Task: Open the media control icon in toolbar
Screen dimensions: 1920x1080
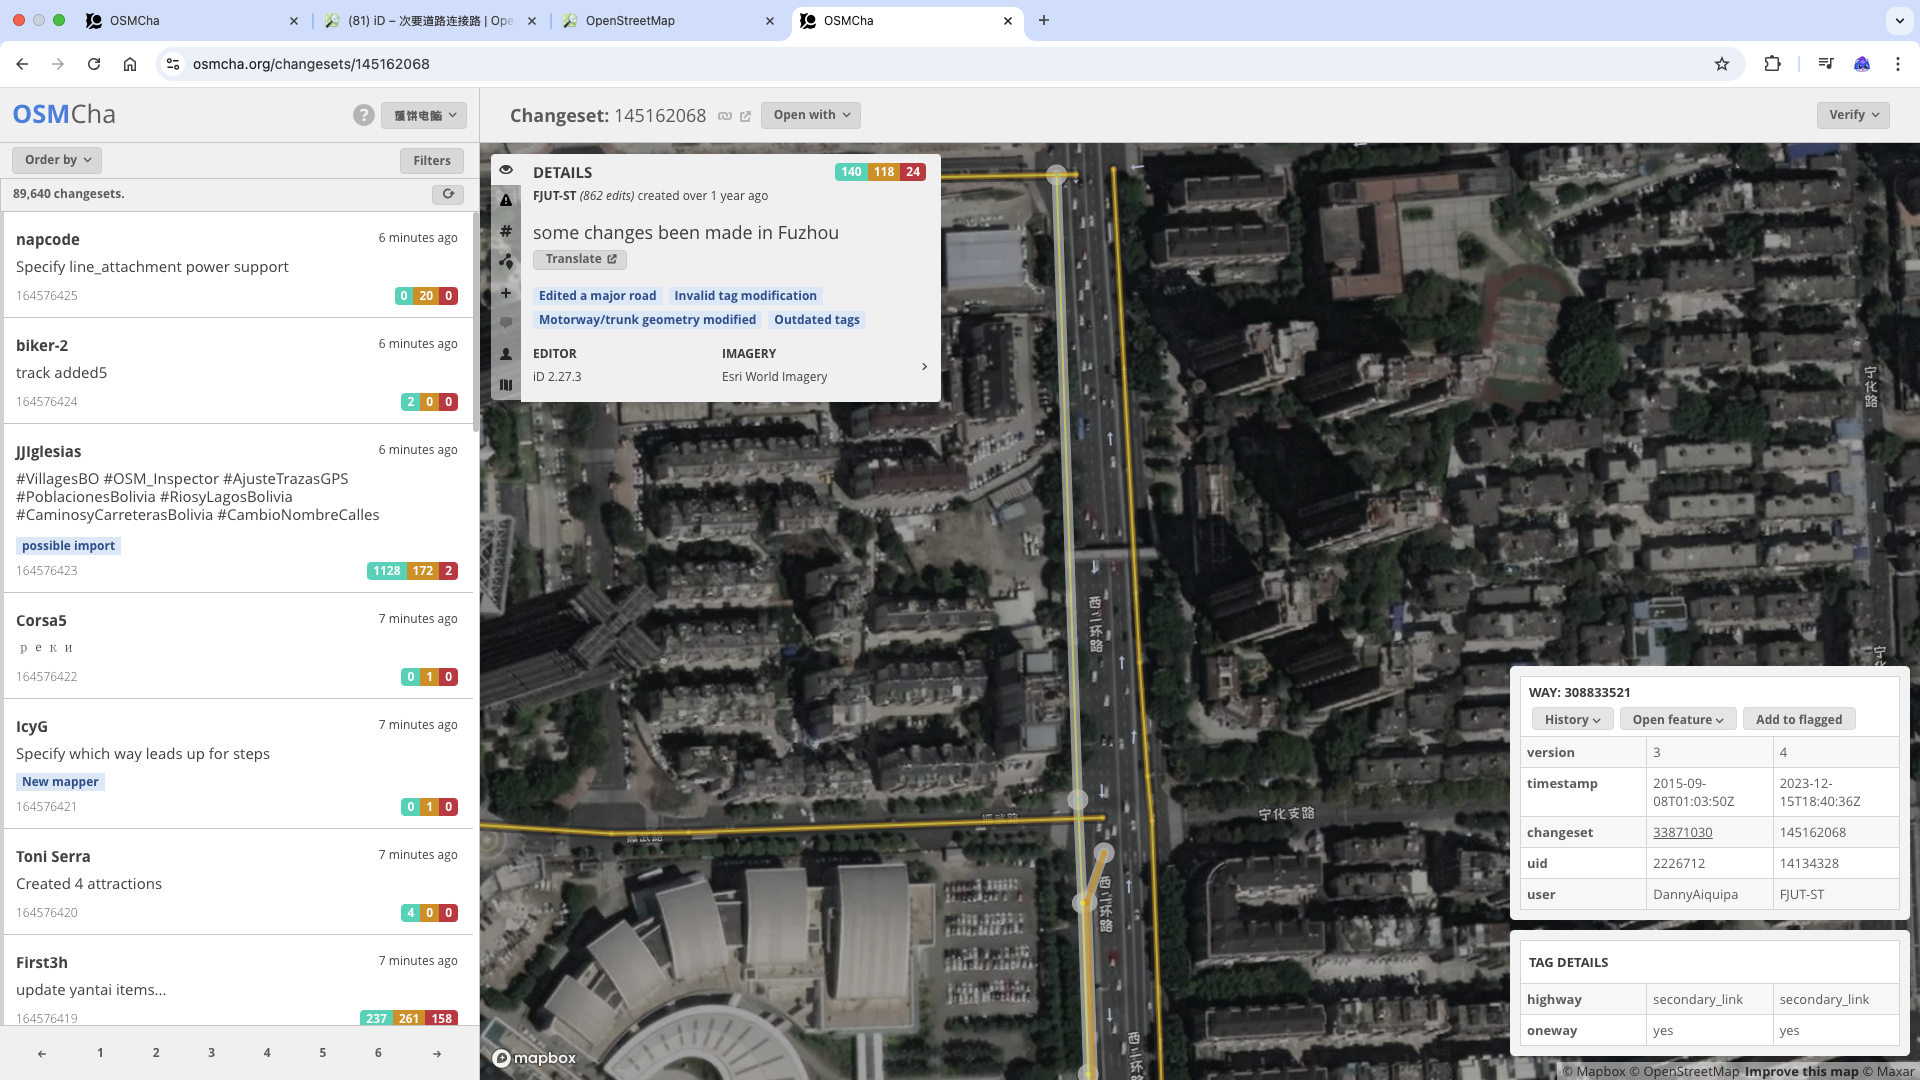Action: pyautogui.click(x=1826, y=64)
